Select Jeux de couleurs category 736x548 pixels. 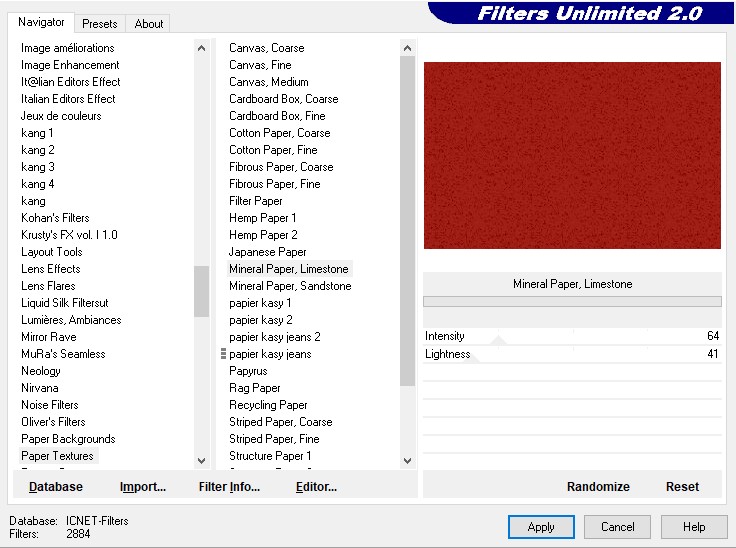[x=61, y=116]
